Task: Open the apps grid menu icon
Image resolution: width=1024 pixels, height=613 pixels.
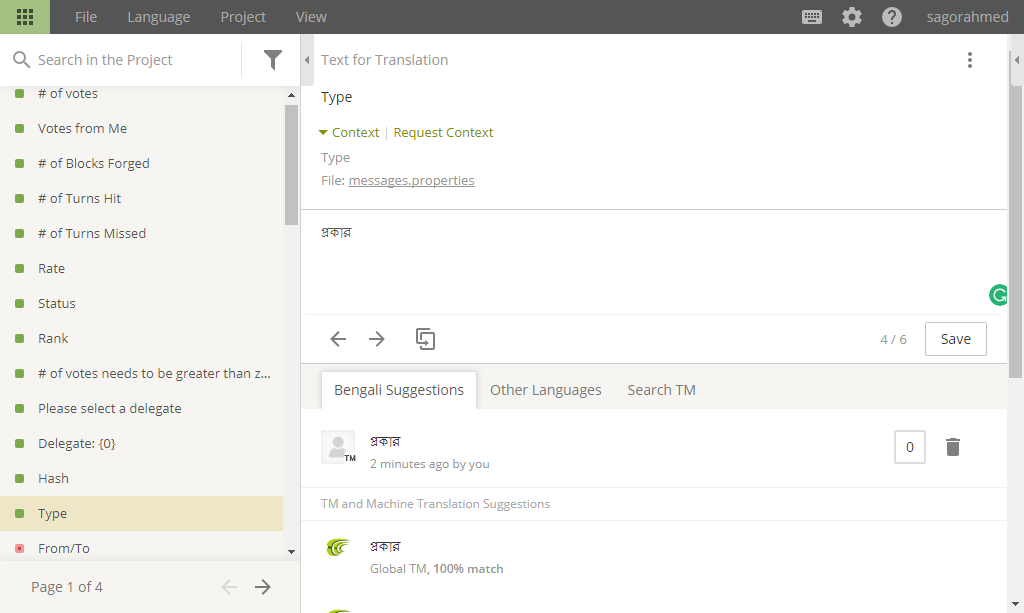Action: click(25, 17)
